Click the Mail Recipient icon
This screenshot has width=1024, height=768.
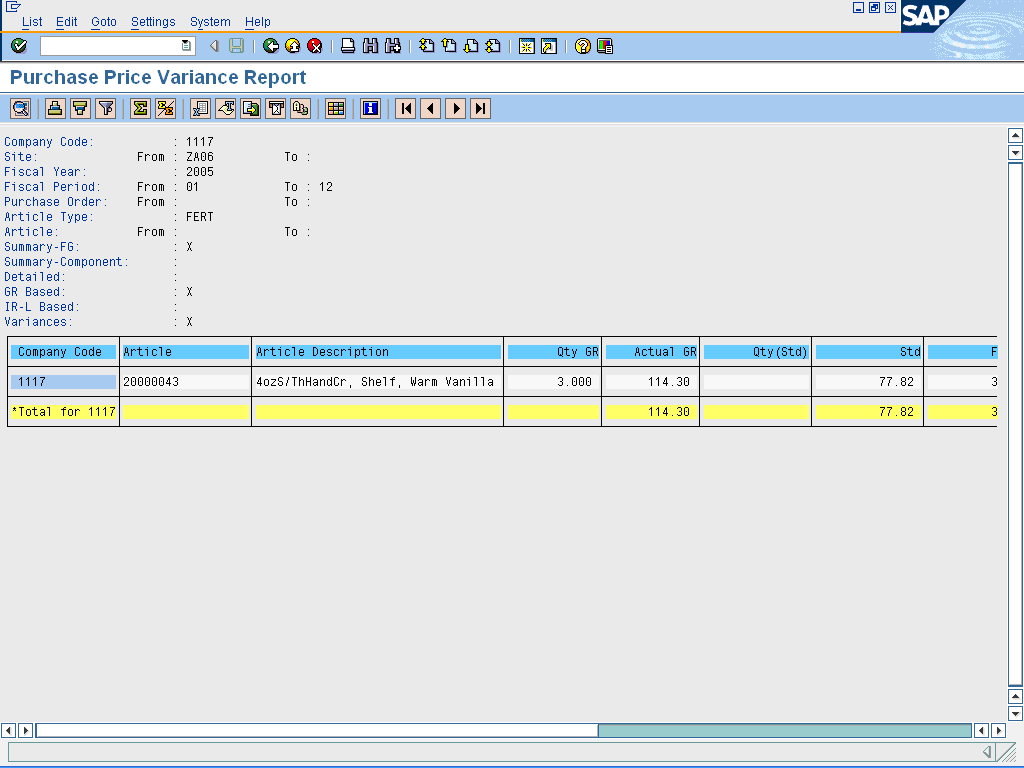coord(276,108)
